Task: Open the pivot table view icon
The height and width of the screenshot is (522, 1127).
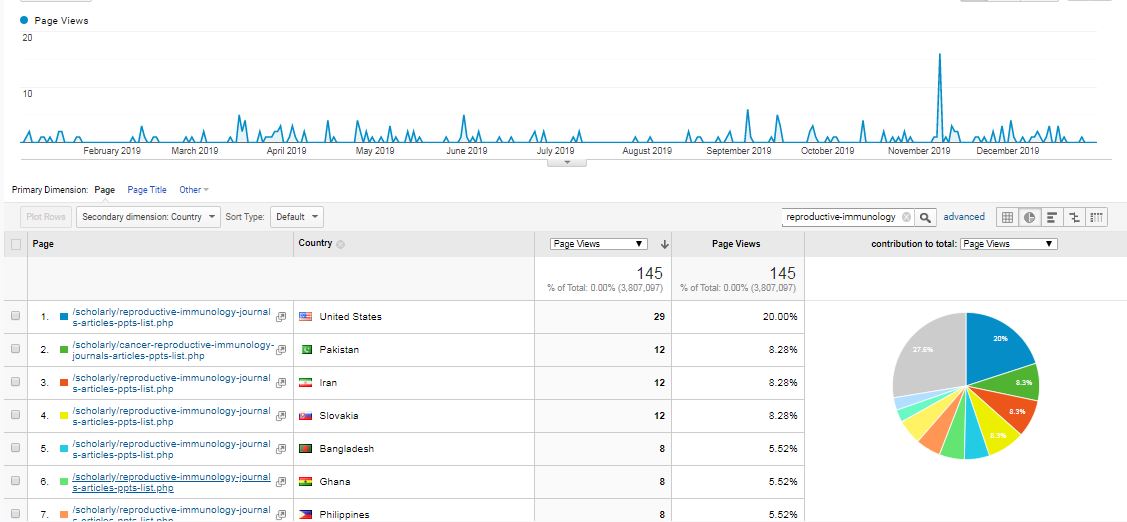Action: click(x=1096, y=217)
